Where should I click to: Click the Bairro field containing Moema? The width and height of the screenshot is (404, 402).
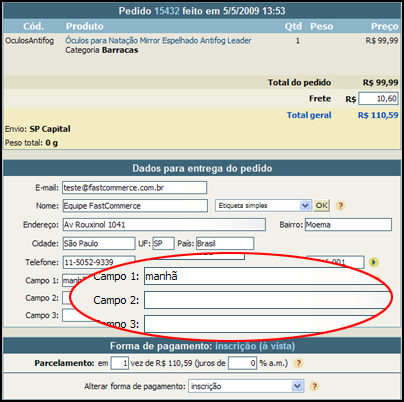click(x=348, y=225)
